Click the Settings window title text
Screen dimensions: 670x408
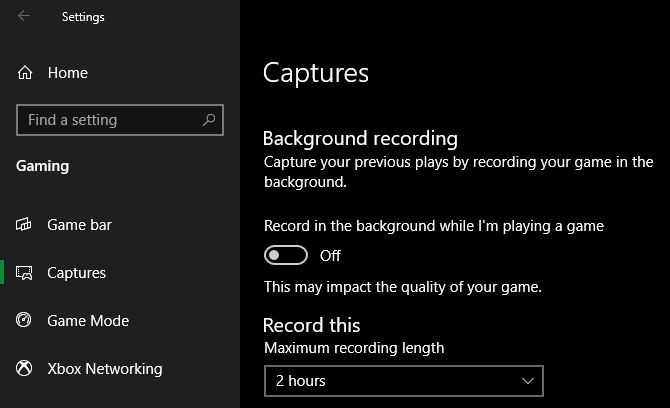pyautogui.click(x=83, y=17)
